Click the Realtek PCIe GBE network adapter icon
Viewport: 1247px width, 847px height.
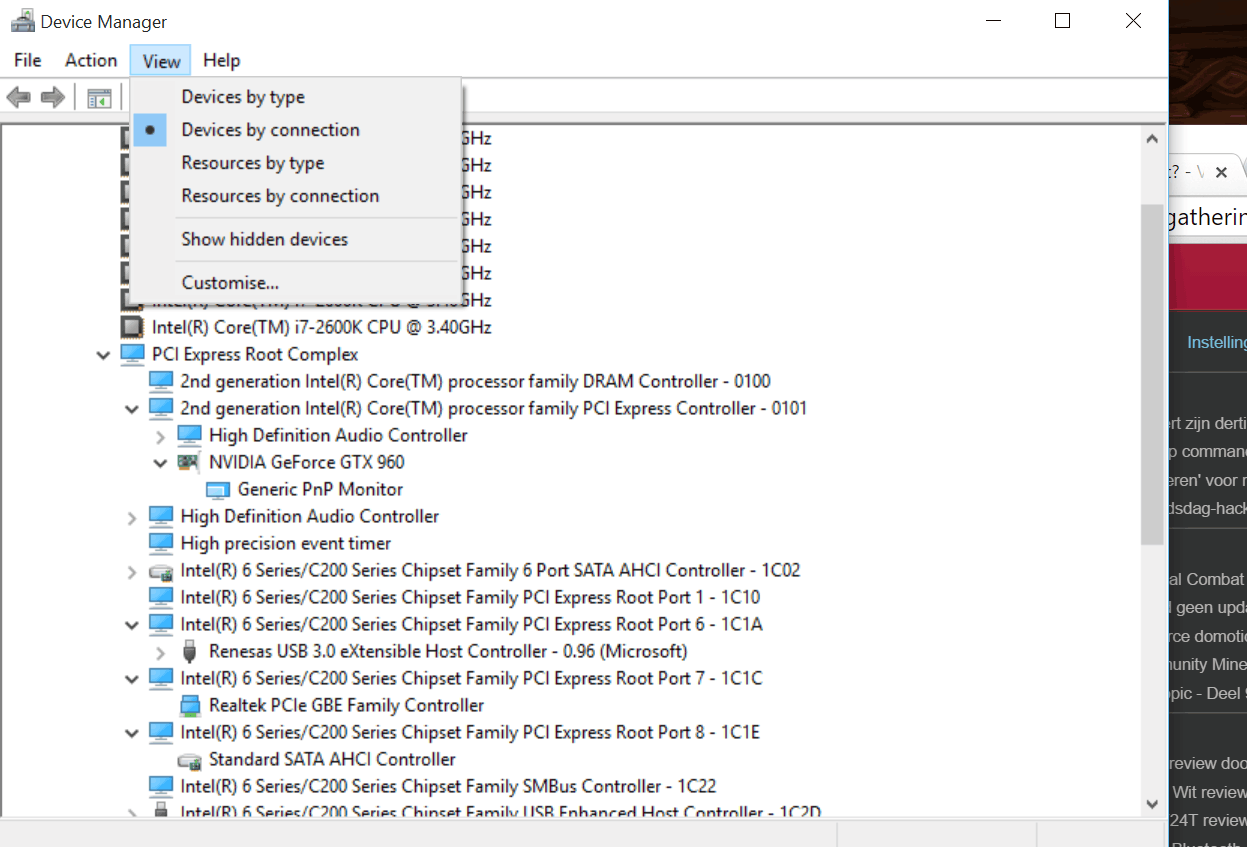coord(189,705)
